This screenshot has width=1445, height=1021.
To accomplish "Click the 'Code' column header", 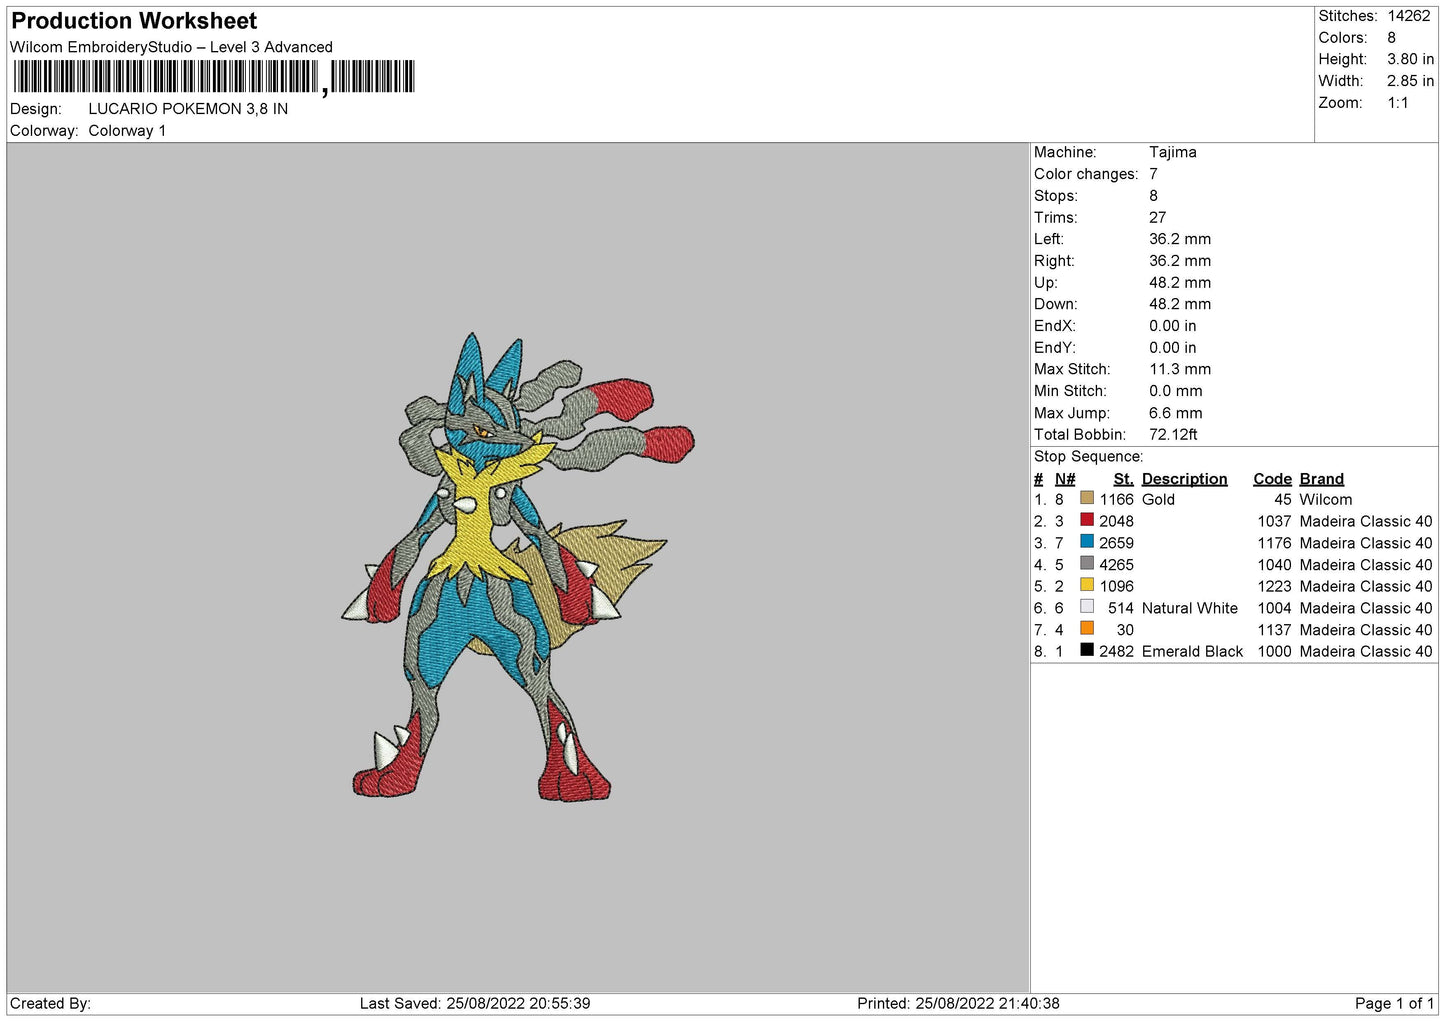I will (1272, 479).
